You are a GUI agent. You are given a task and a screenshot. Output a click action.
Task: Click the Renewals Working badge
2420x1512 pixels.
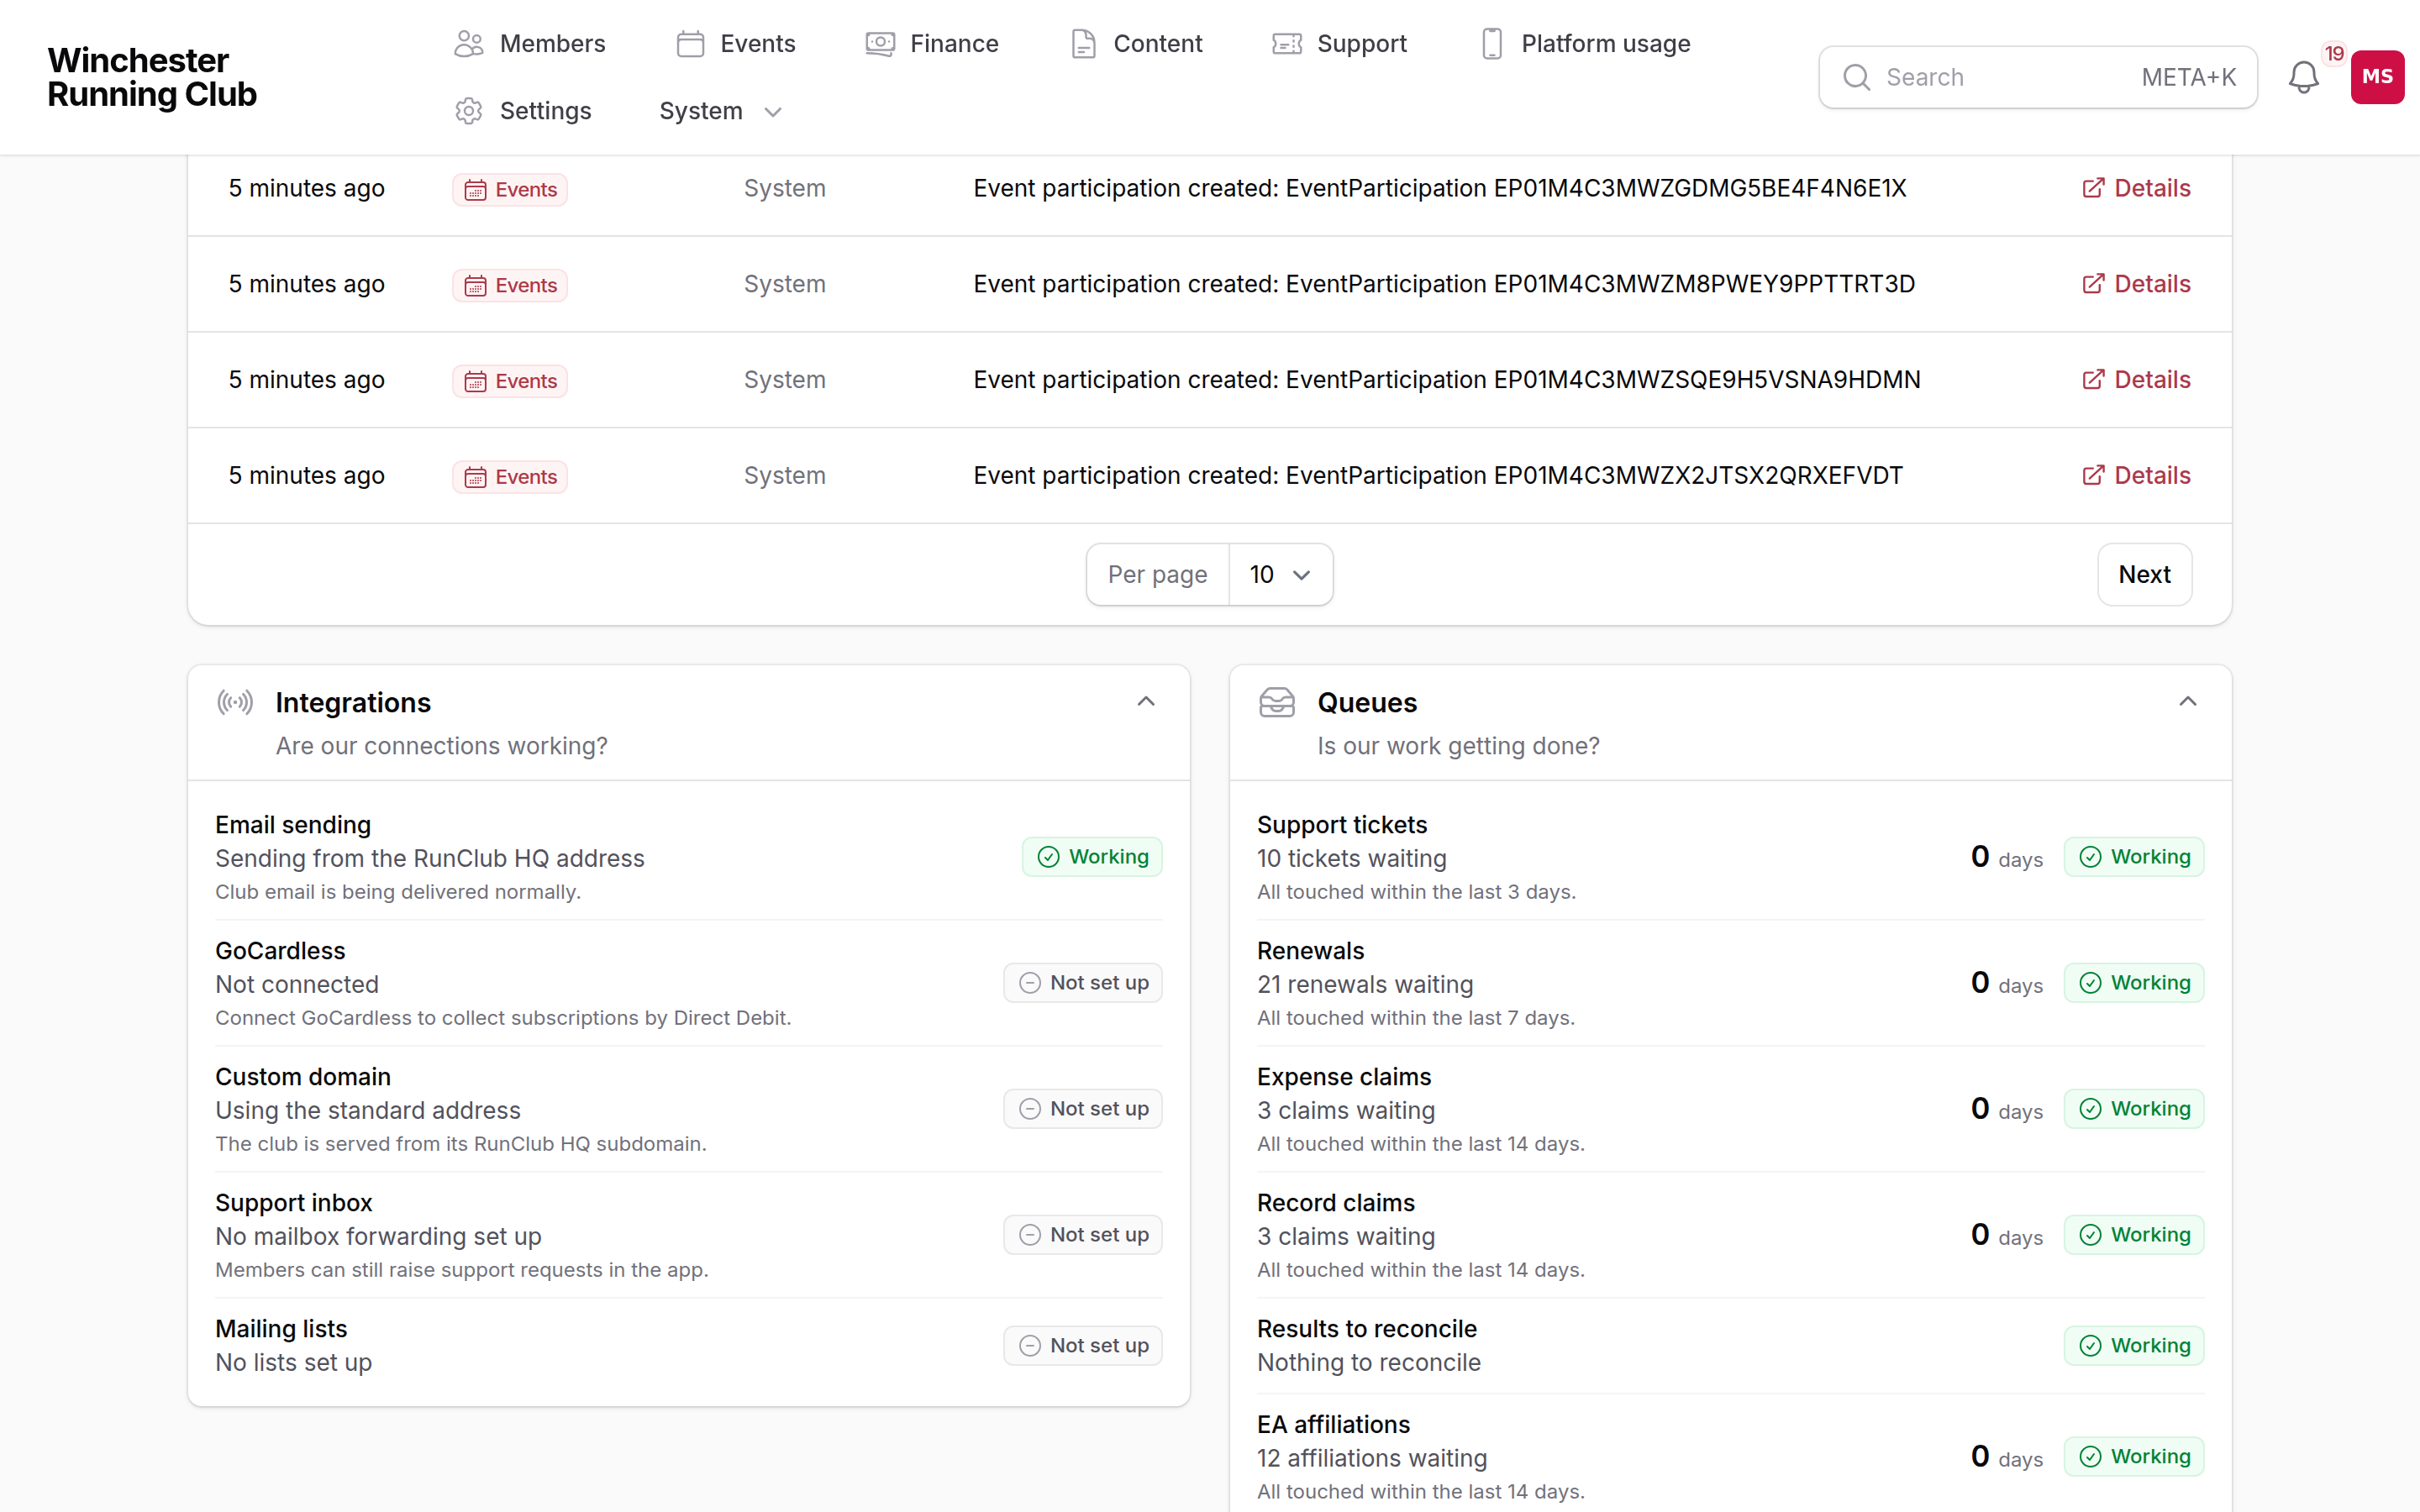(2134, 983)
